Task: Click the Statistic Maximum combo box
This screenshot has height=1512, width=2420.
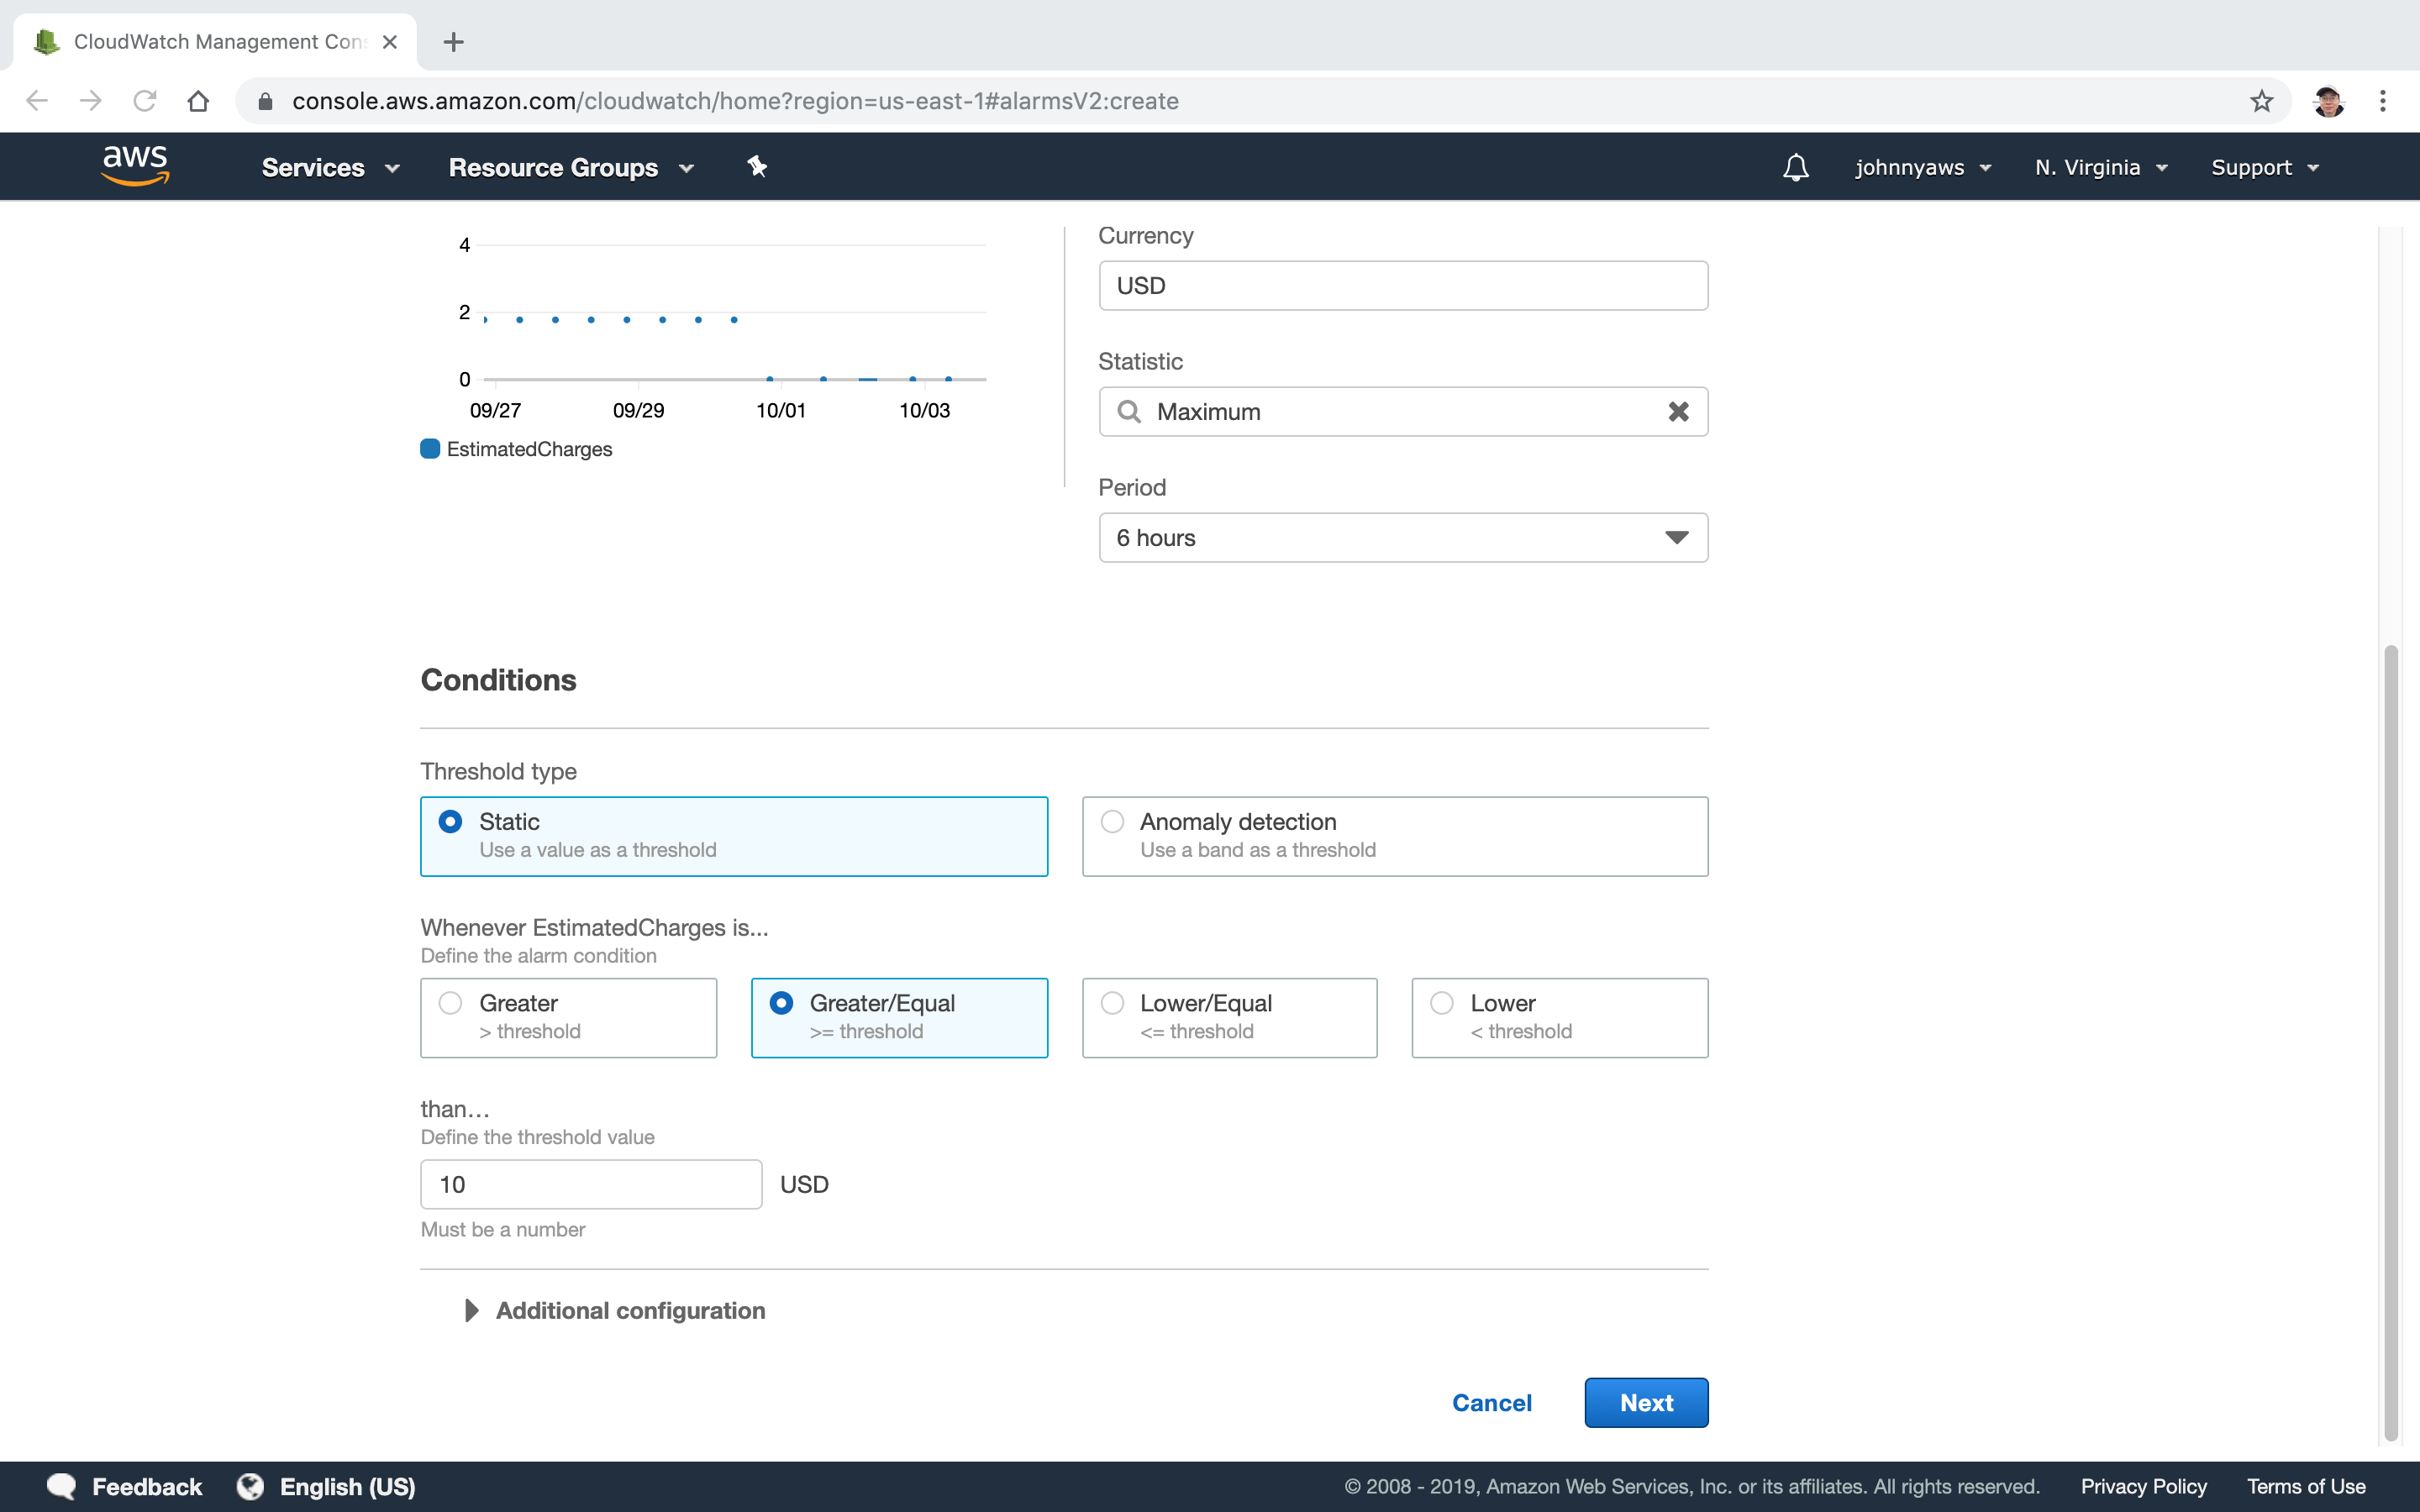Action: pyautogui.click(x=1403, y=411)
